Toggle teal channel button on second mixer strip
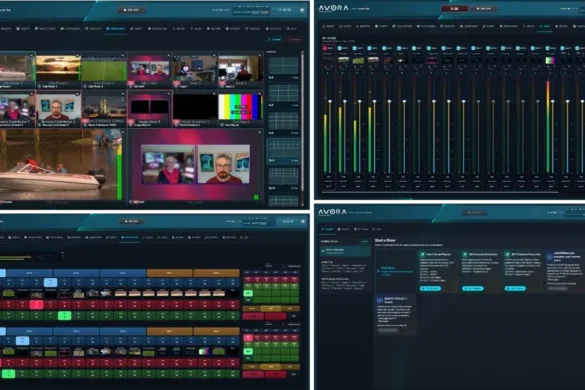The image size is (585, 390). coord(340,48)
